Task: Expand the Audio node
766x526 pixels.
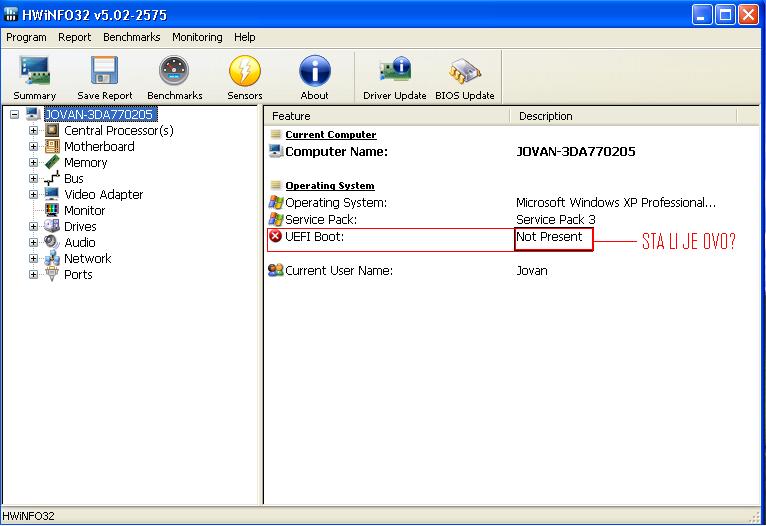Action: click(x=33, y=242)
